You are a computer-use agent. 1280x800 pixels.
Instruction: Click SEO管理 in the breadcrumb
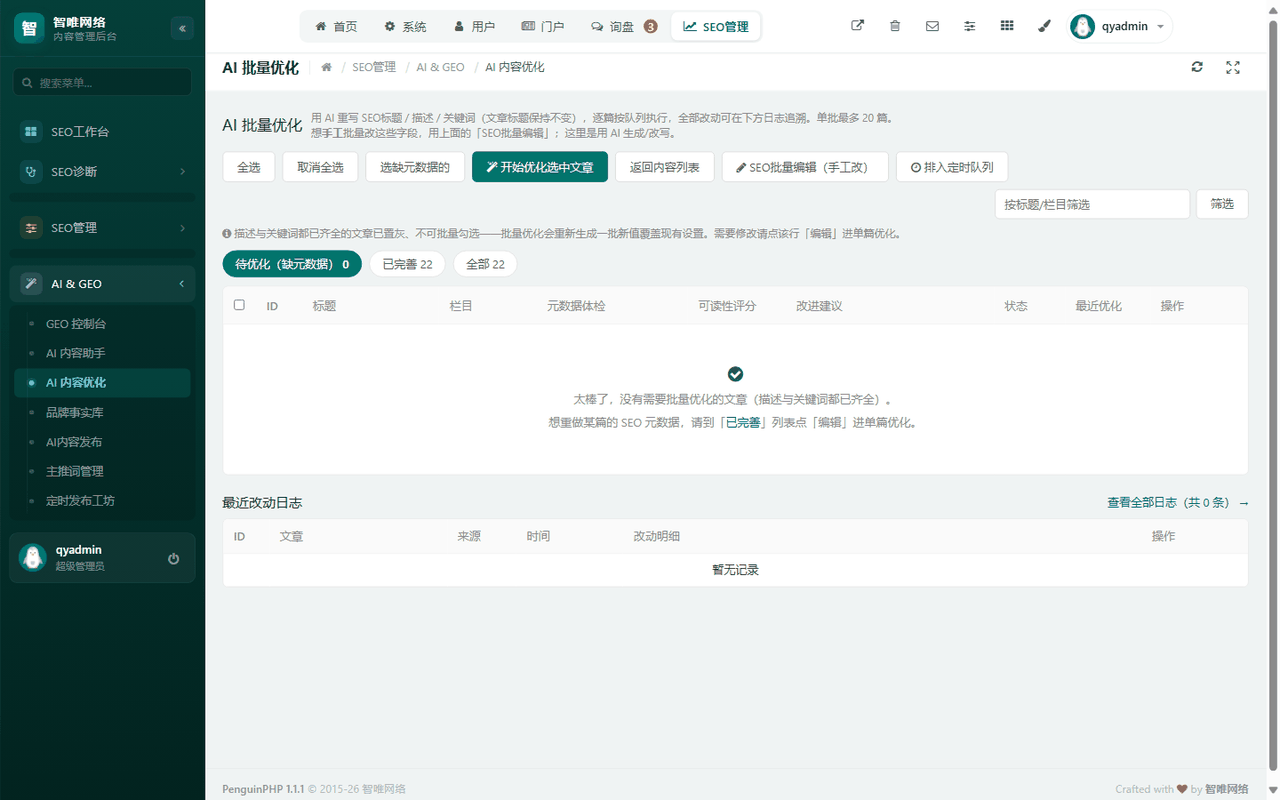(x=374, y=67)
